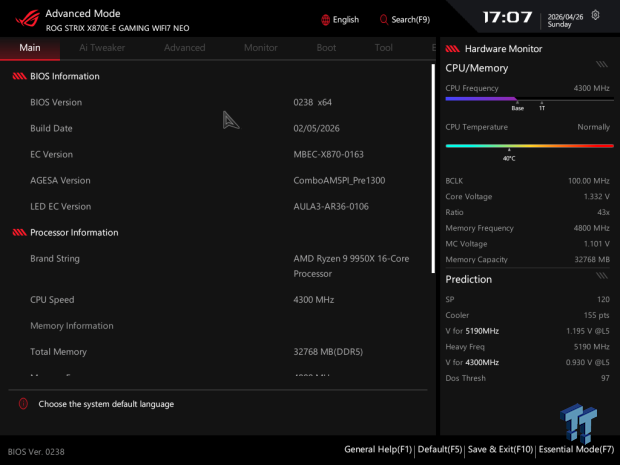The height and width of the screenshot is (465, 620).
Task: Click the Core Voltage reading
Action: pos(527,197)
